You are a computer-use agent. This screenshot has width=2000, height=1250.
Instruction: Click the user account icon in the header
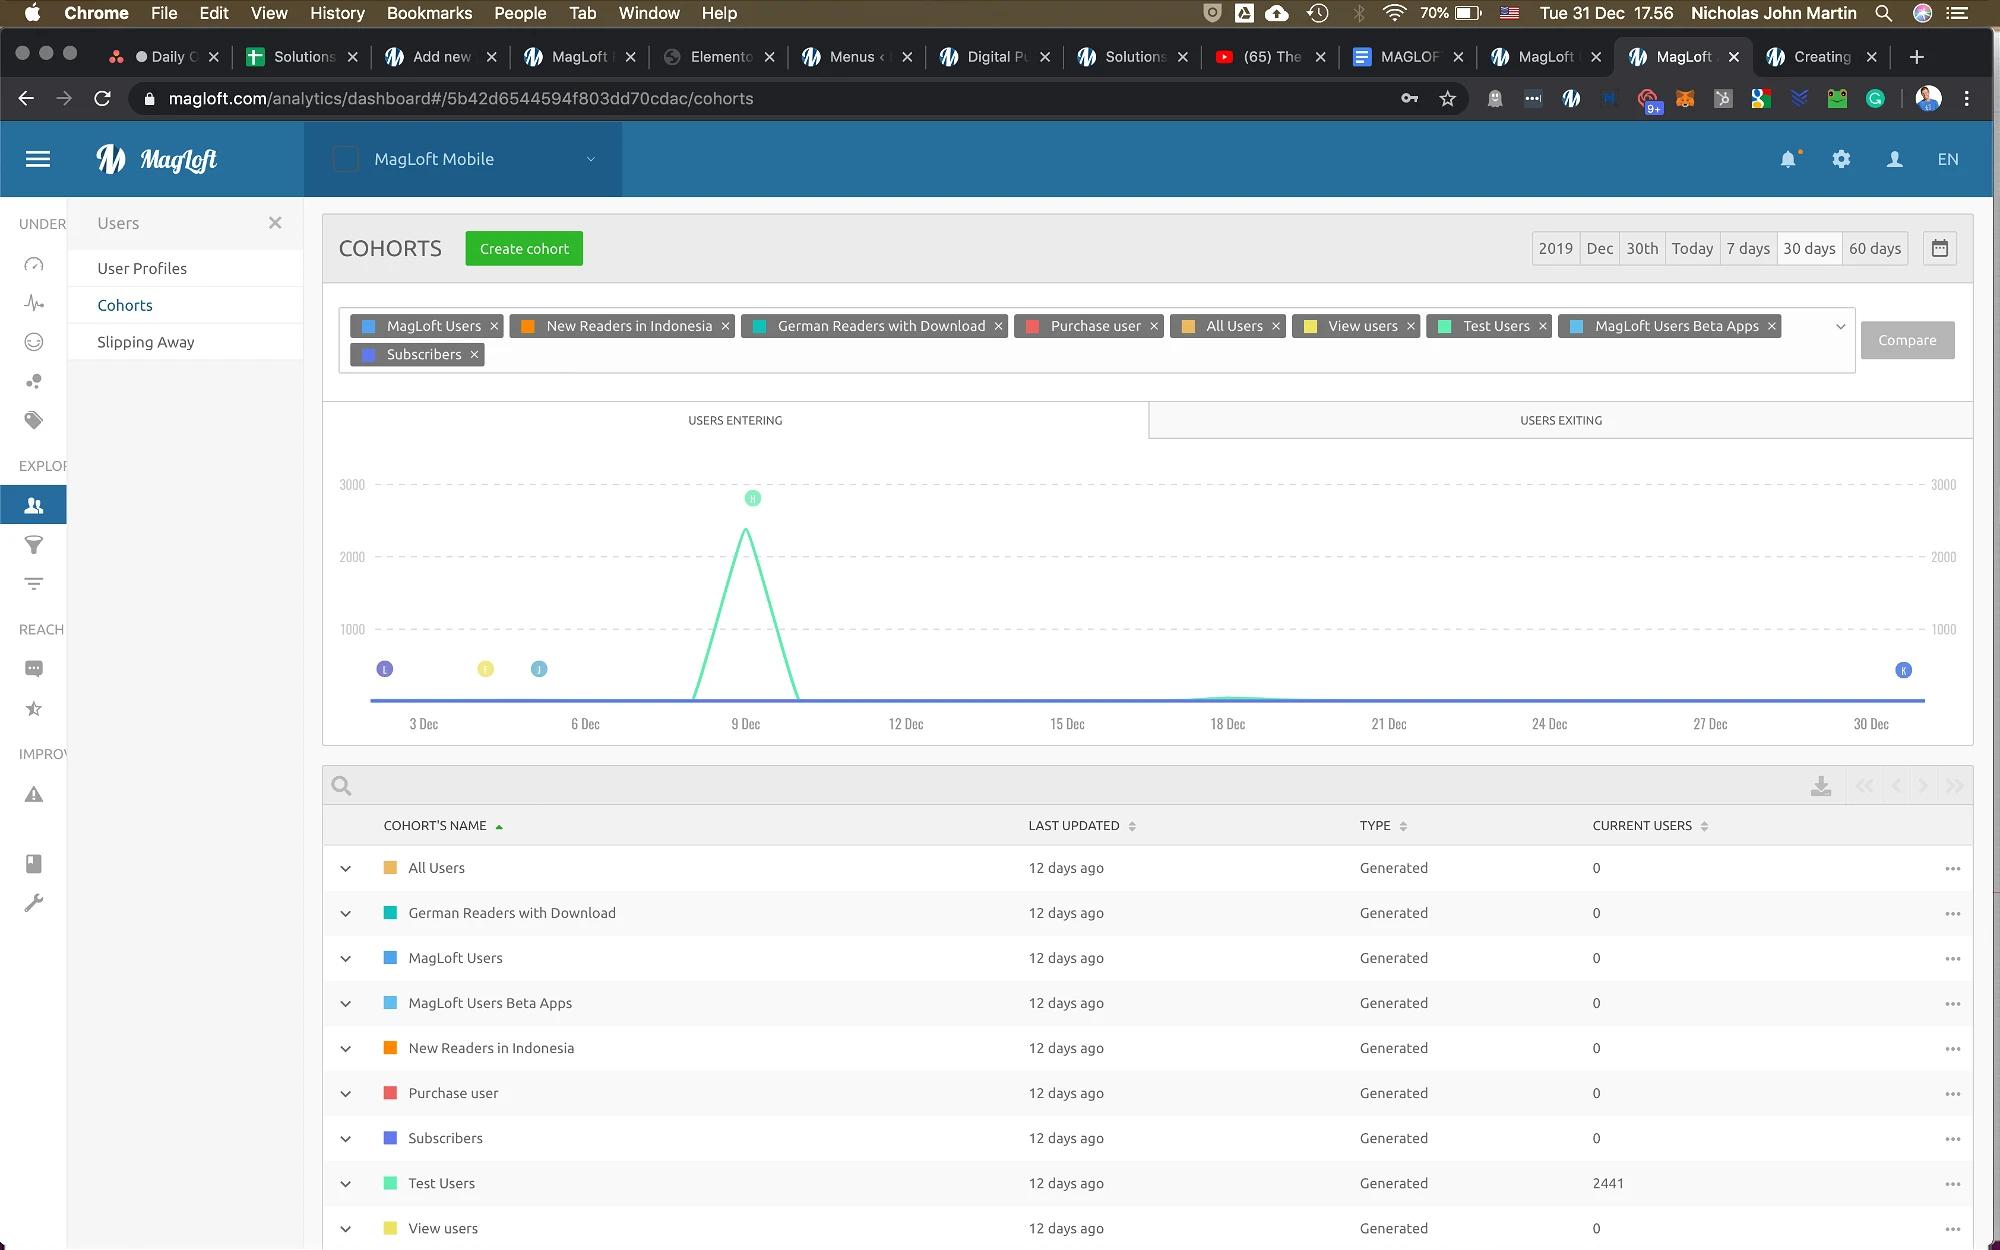click(1894, 159)
